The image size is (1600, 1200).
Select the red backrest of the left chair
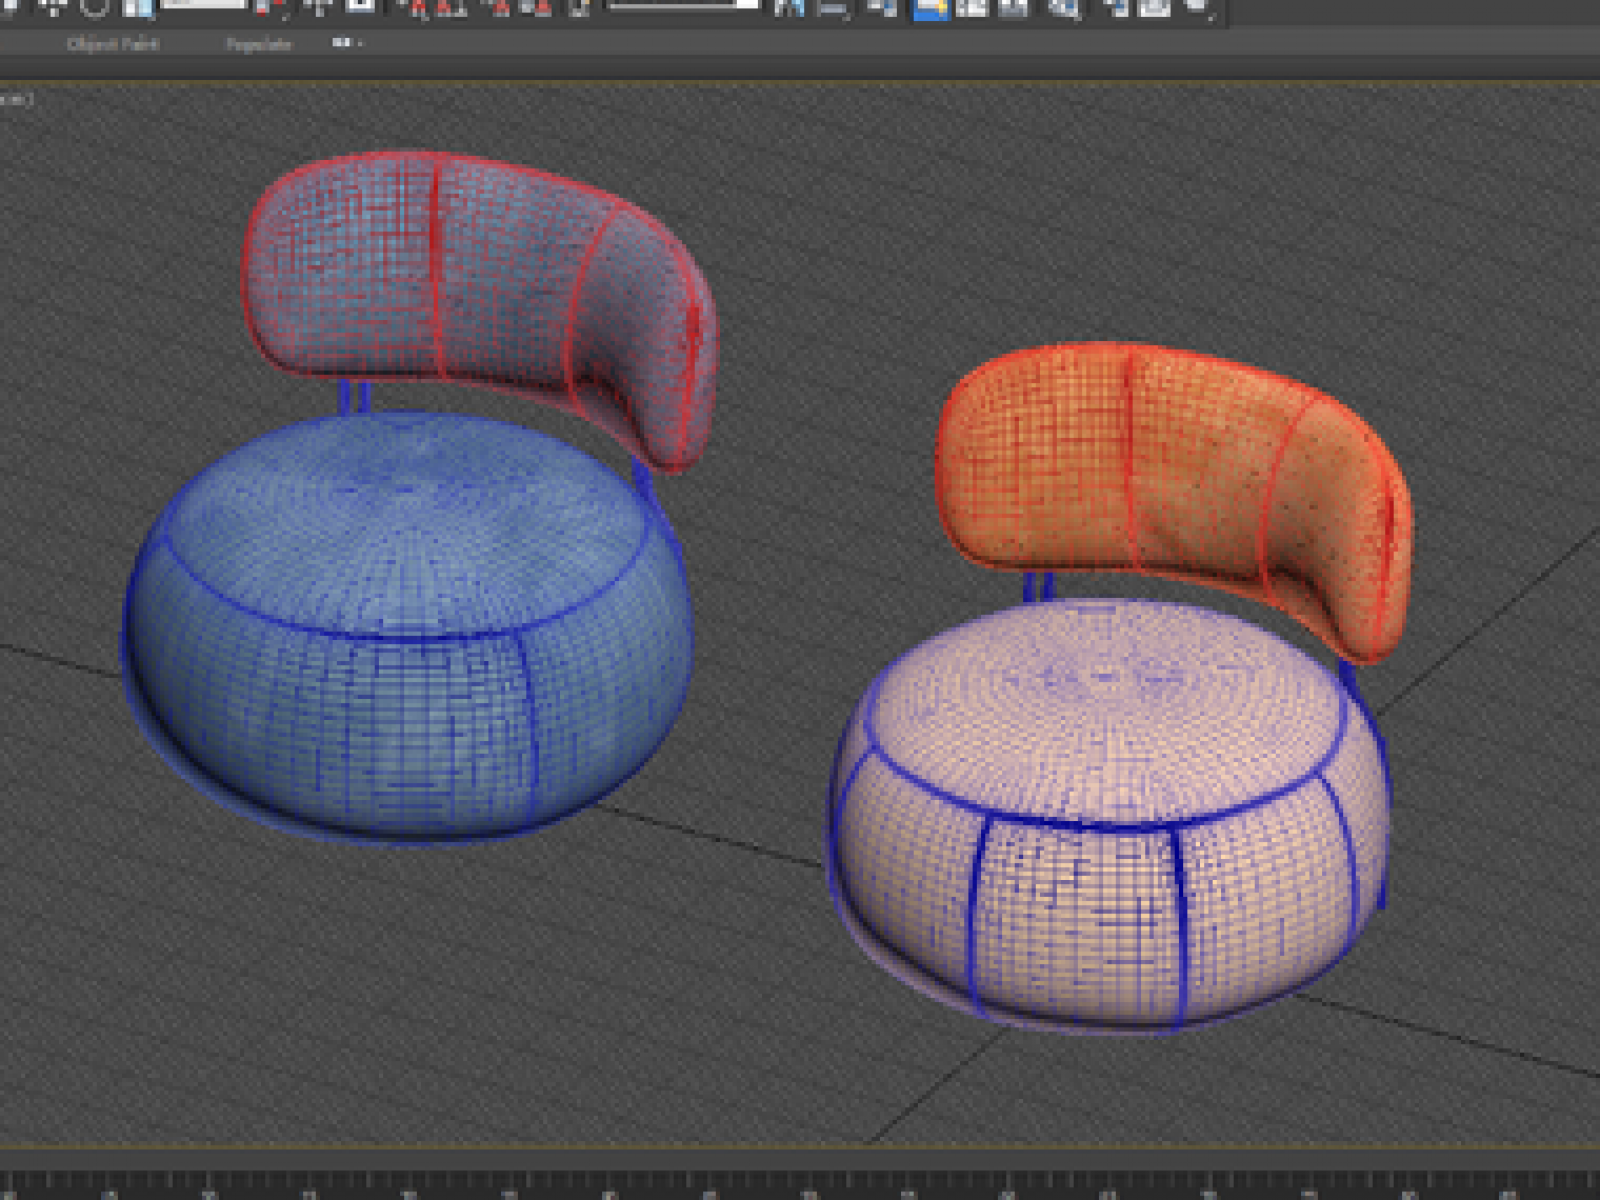click(x=480, y=300)
